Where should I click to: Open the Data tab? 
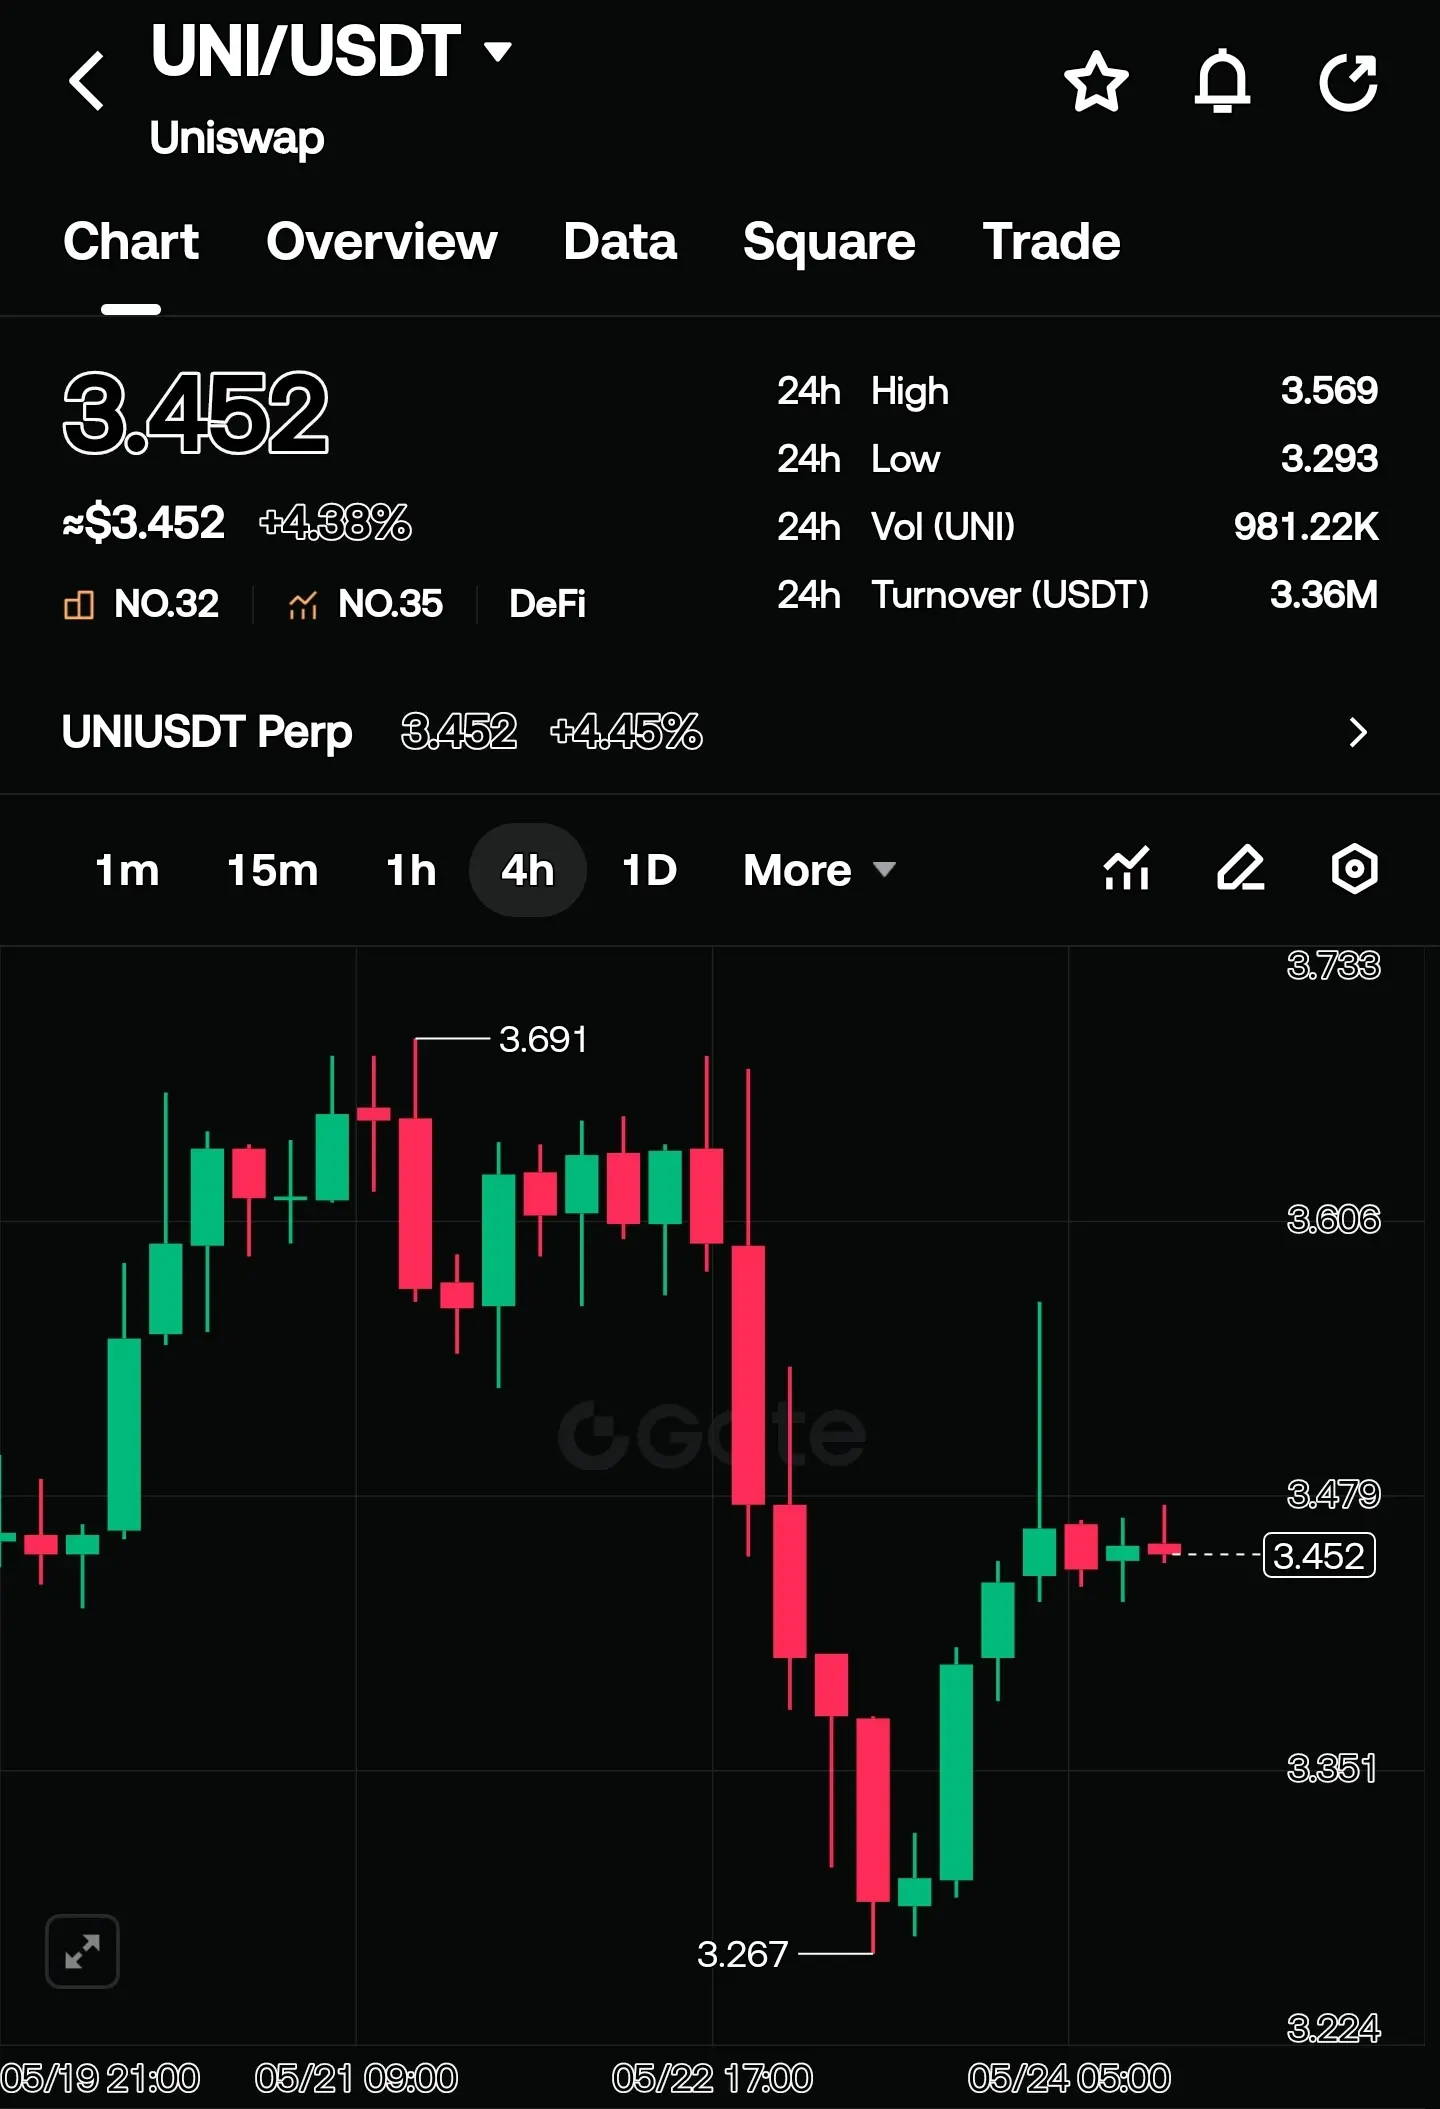620,242
